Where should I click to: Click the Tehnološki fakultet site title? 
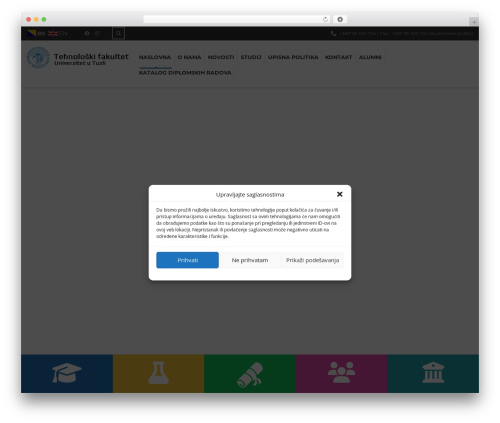91,56
